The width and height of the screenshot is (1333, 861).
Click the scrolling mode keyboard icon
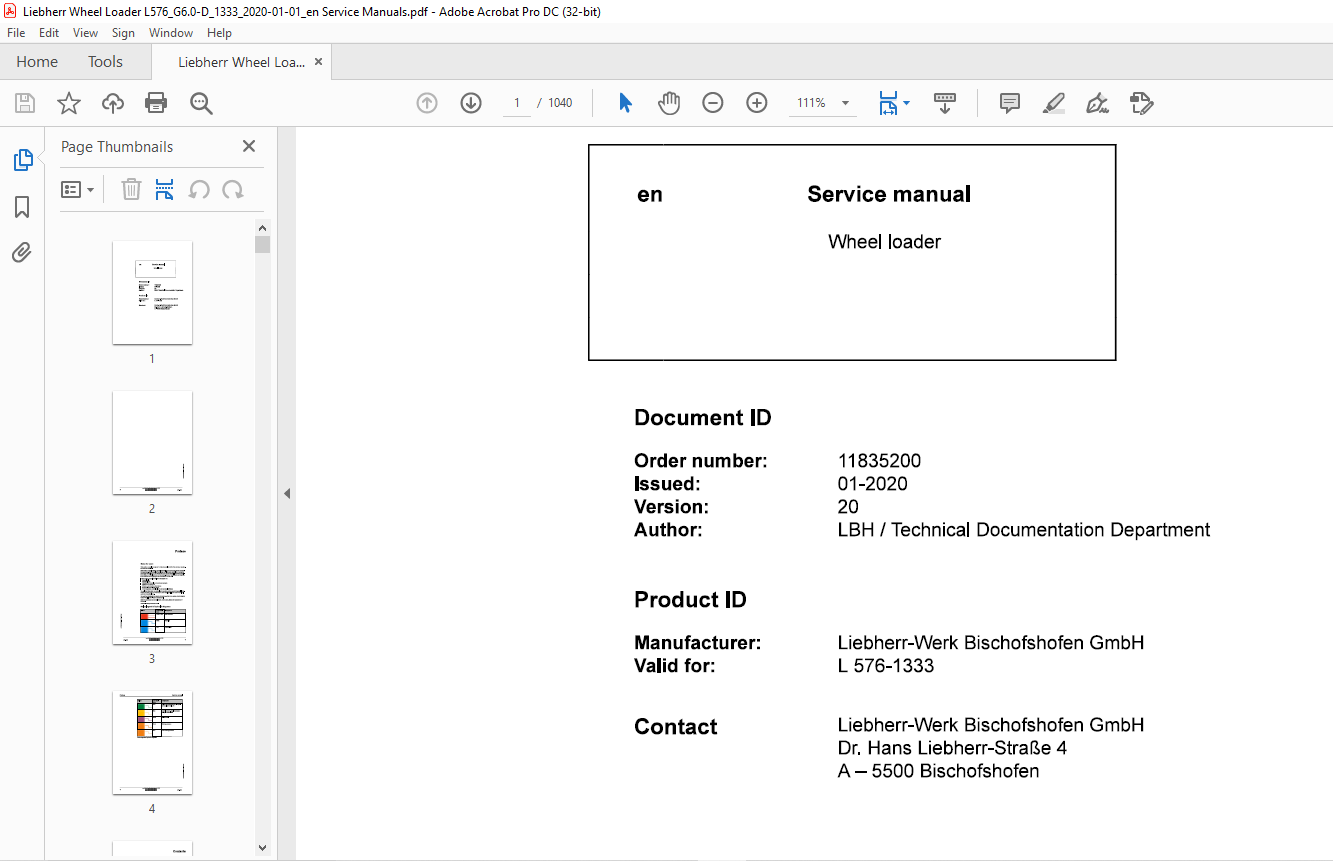945,103
